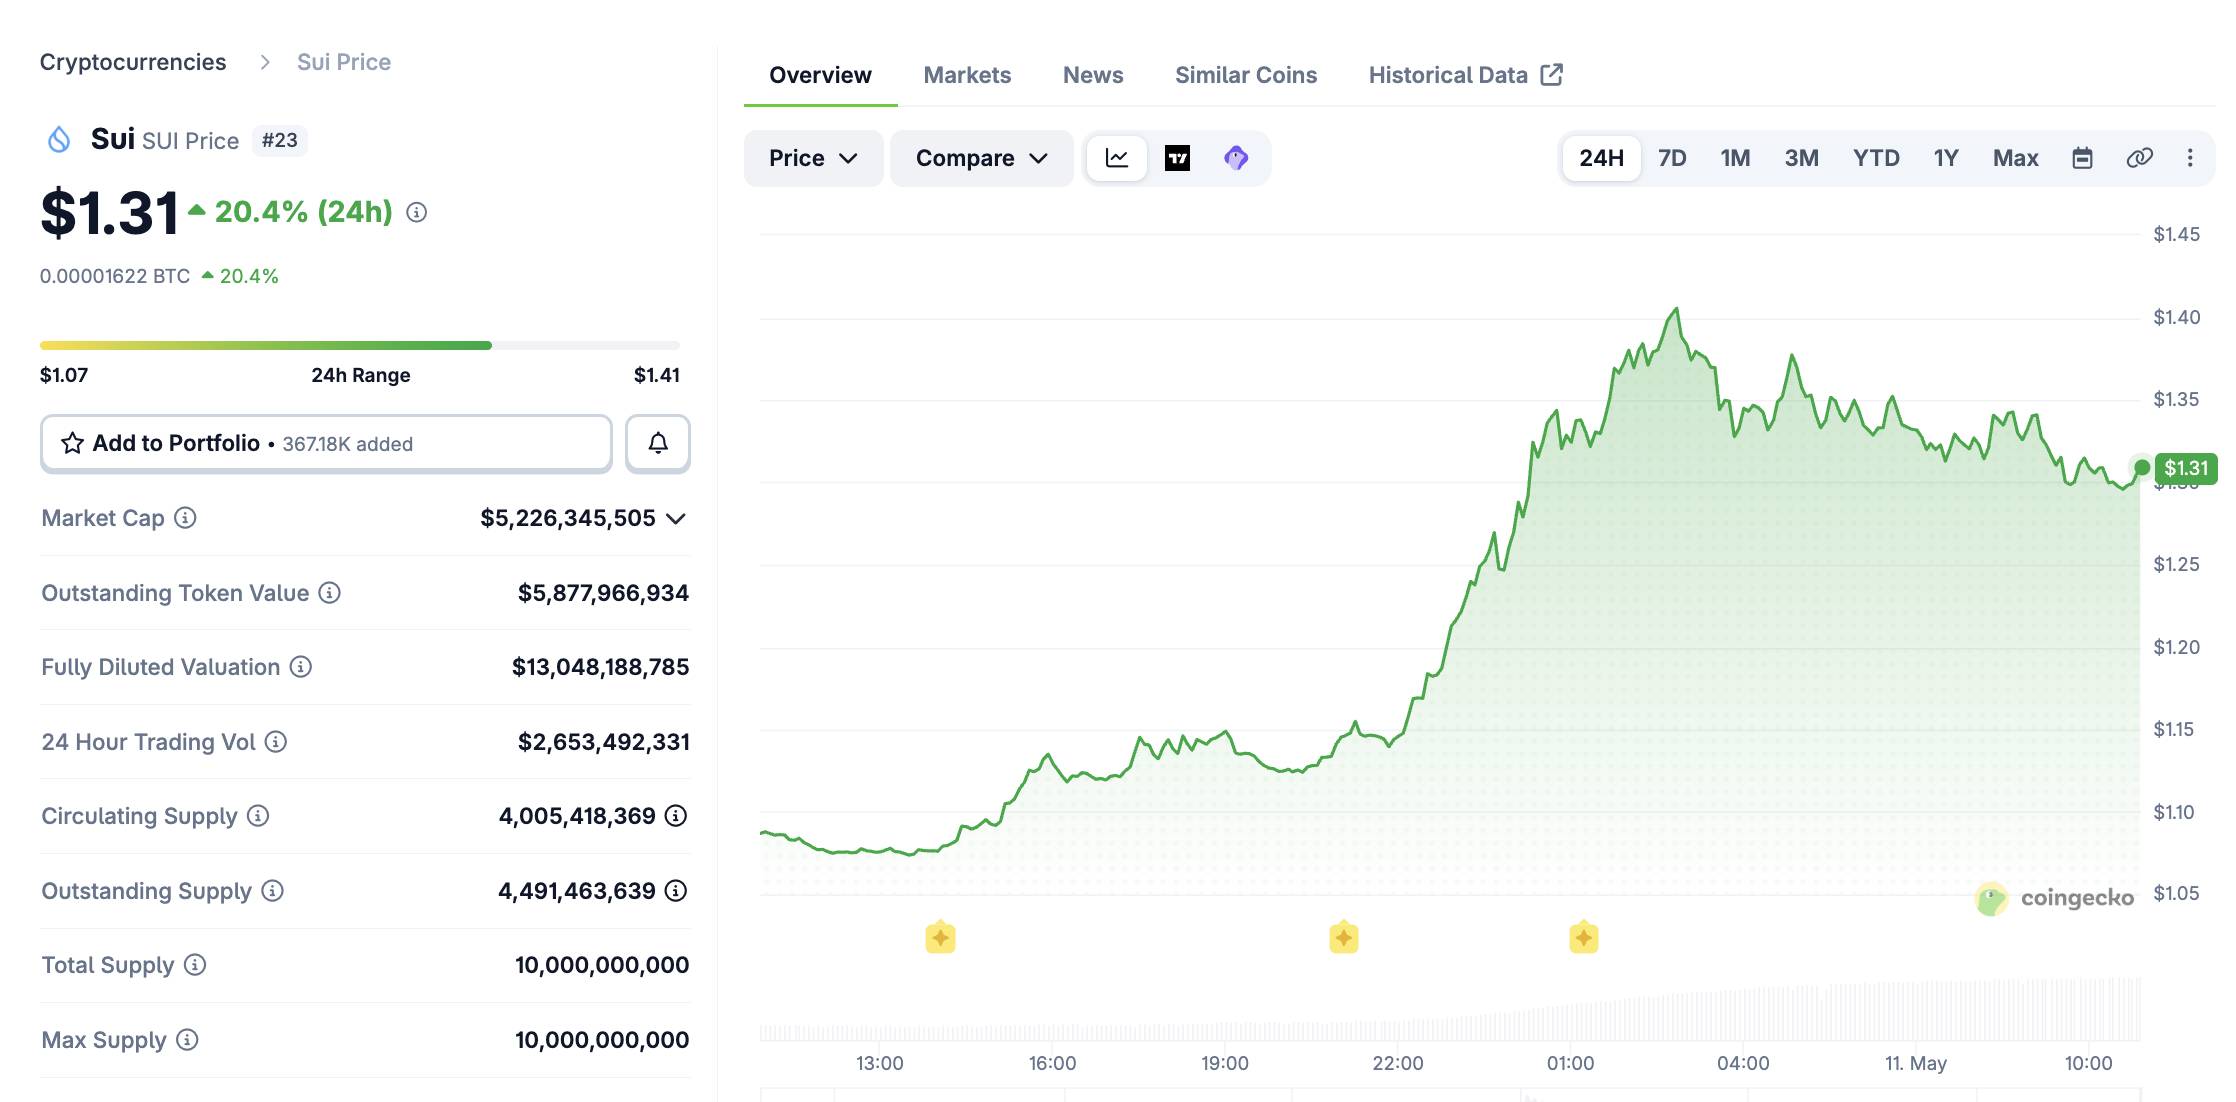Viewport: 2236px width, 1102px height.
Task: Click the news marker near 21:00
Action: tap(1344, 937)
